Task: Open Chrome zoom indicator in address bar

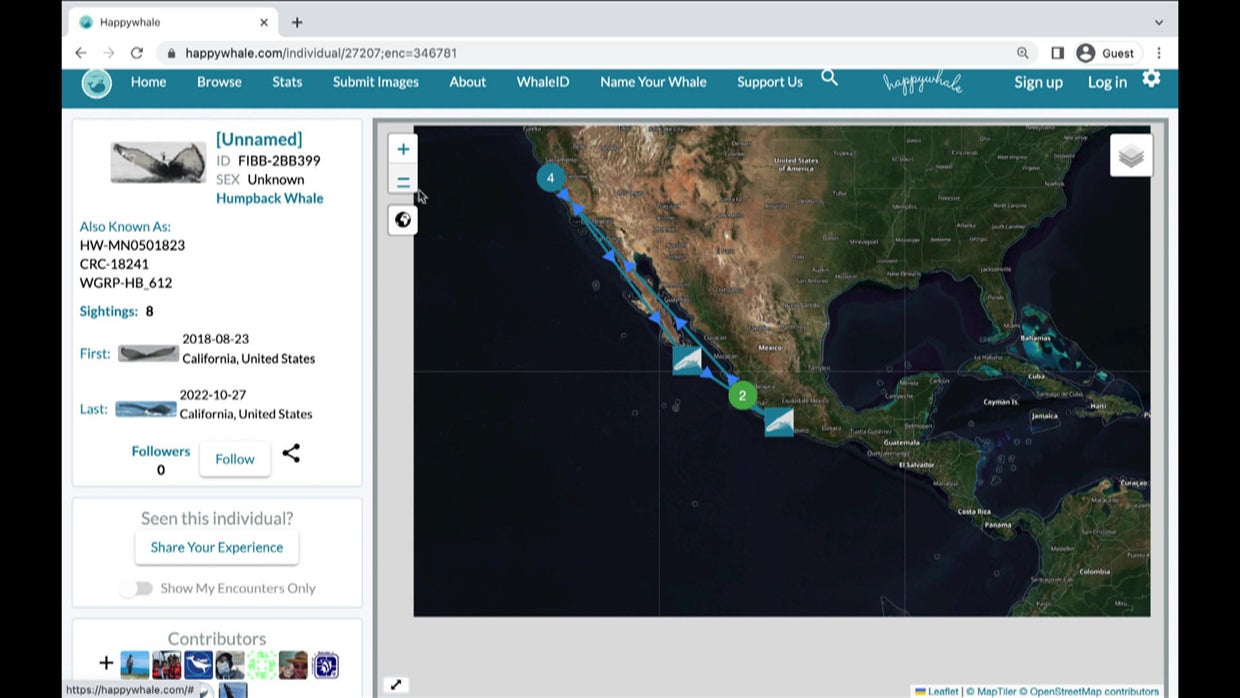Action: click(x=1023, y=53)
